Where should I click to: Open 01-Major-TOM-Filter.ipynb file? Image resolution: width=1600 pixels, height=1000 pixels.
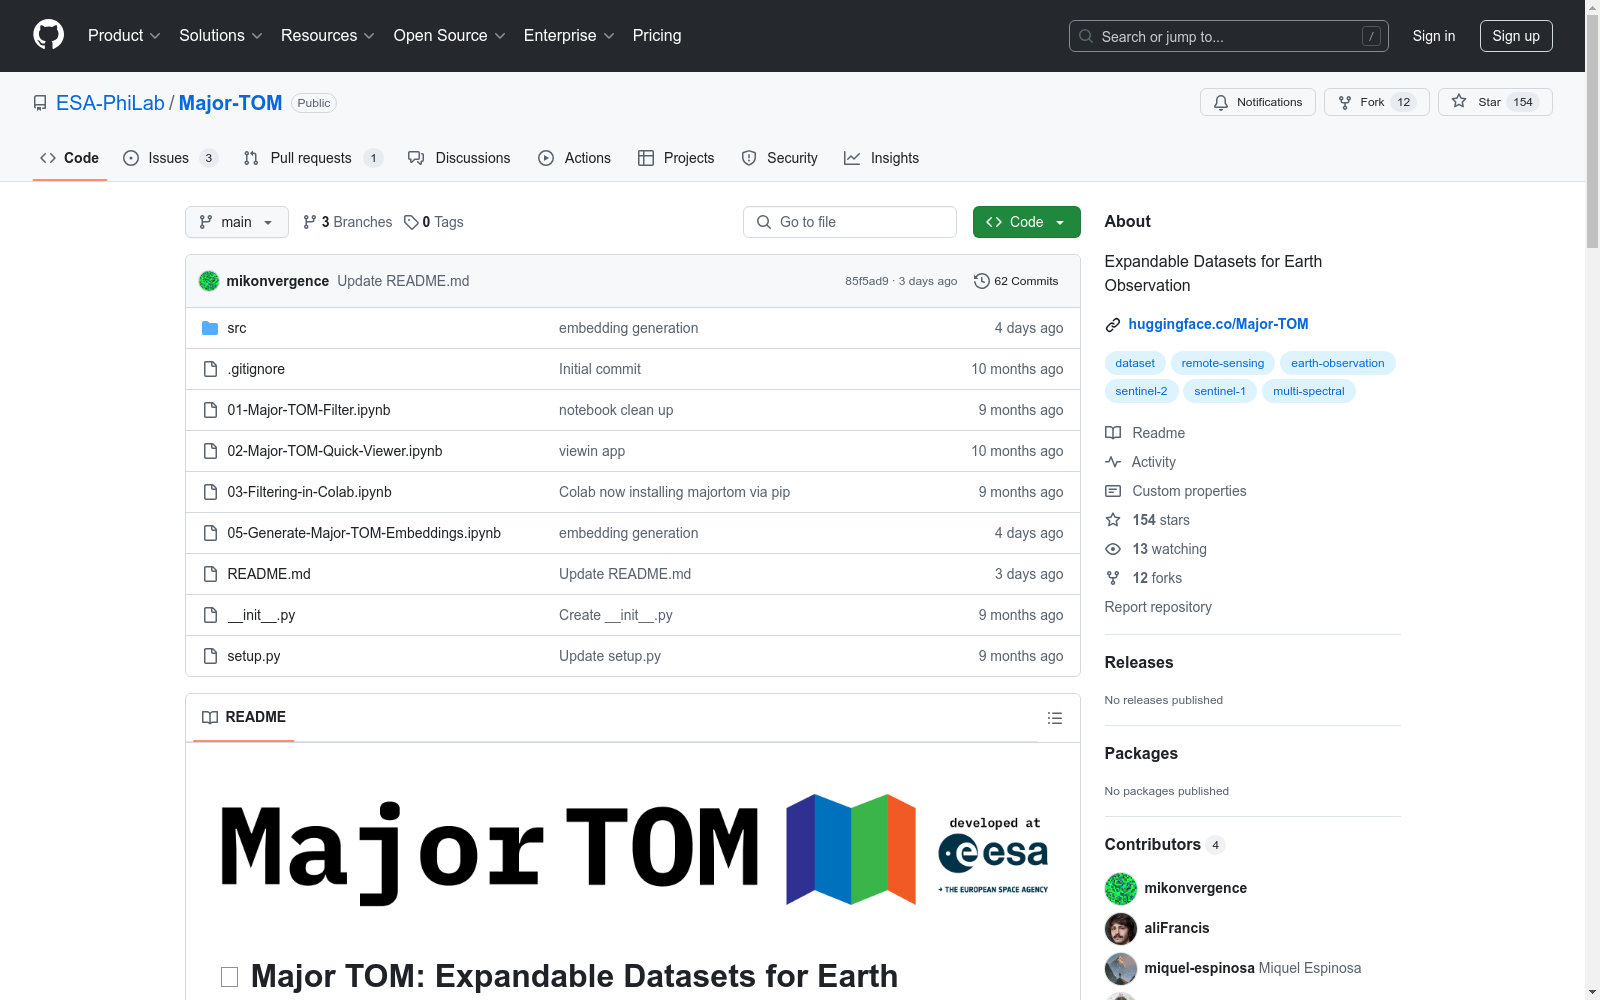309,410
